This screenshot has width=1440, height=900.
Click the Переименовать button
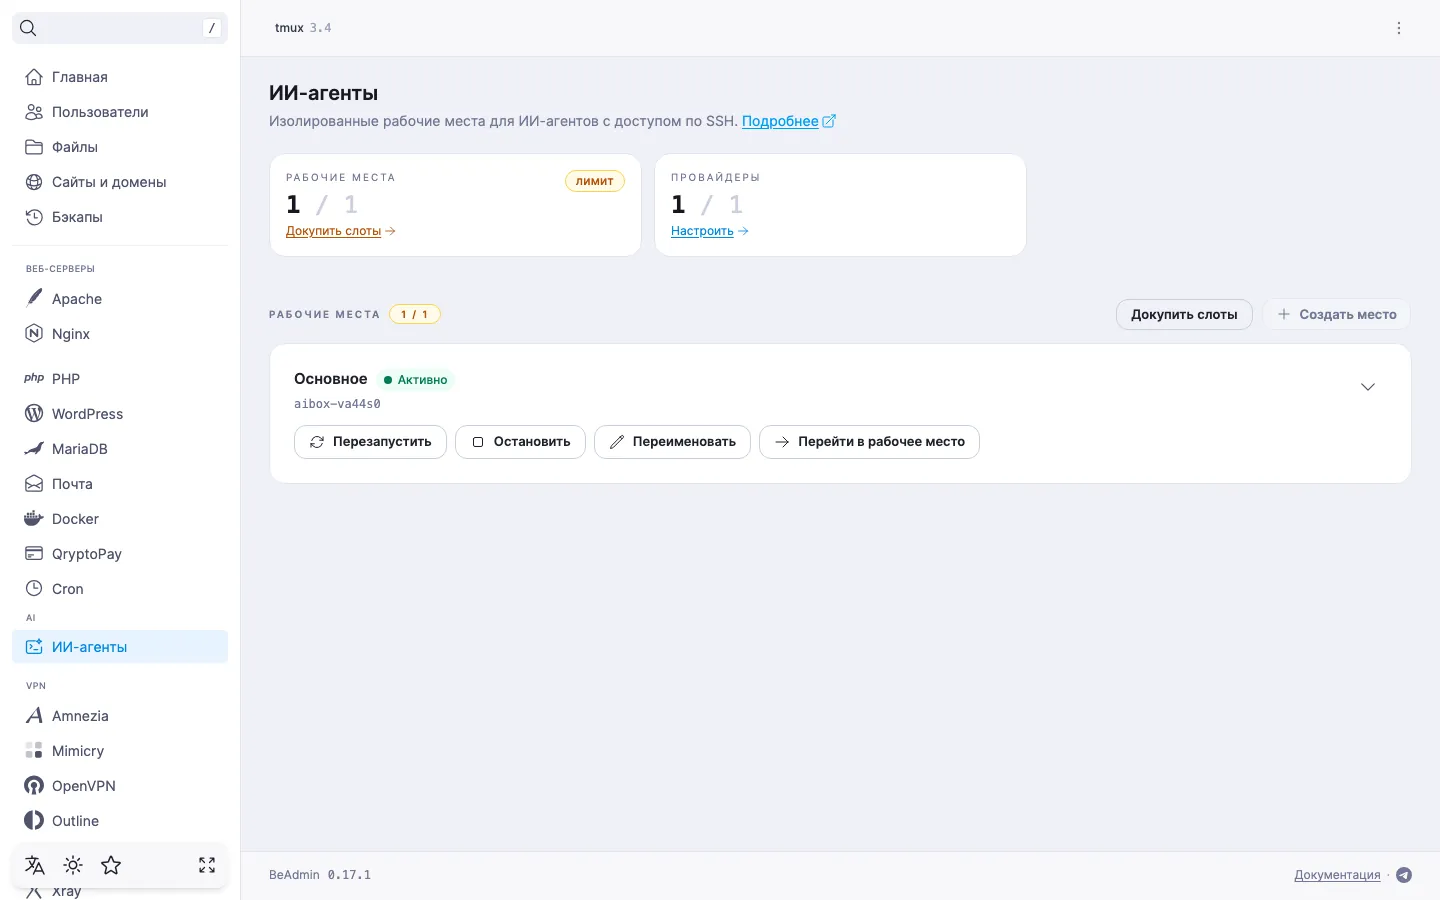point(672,441)
